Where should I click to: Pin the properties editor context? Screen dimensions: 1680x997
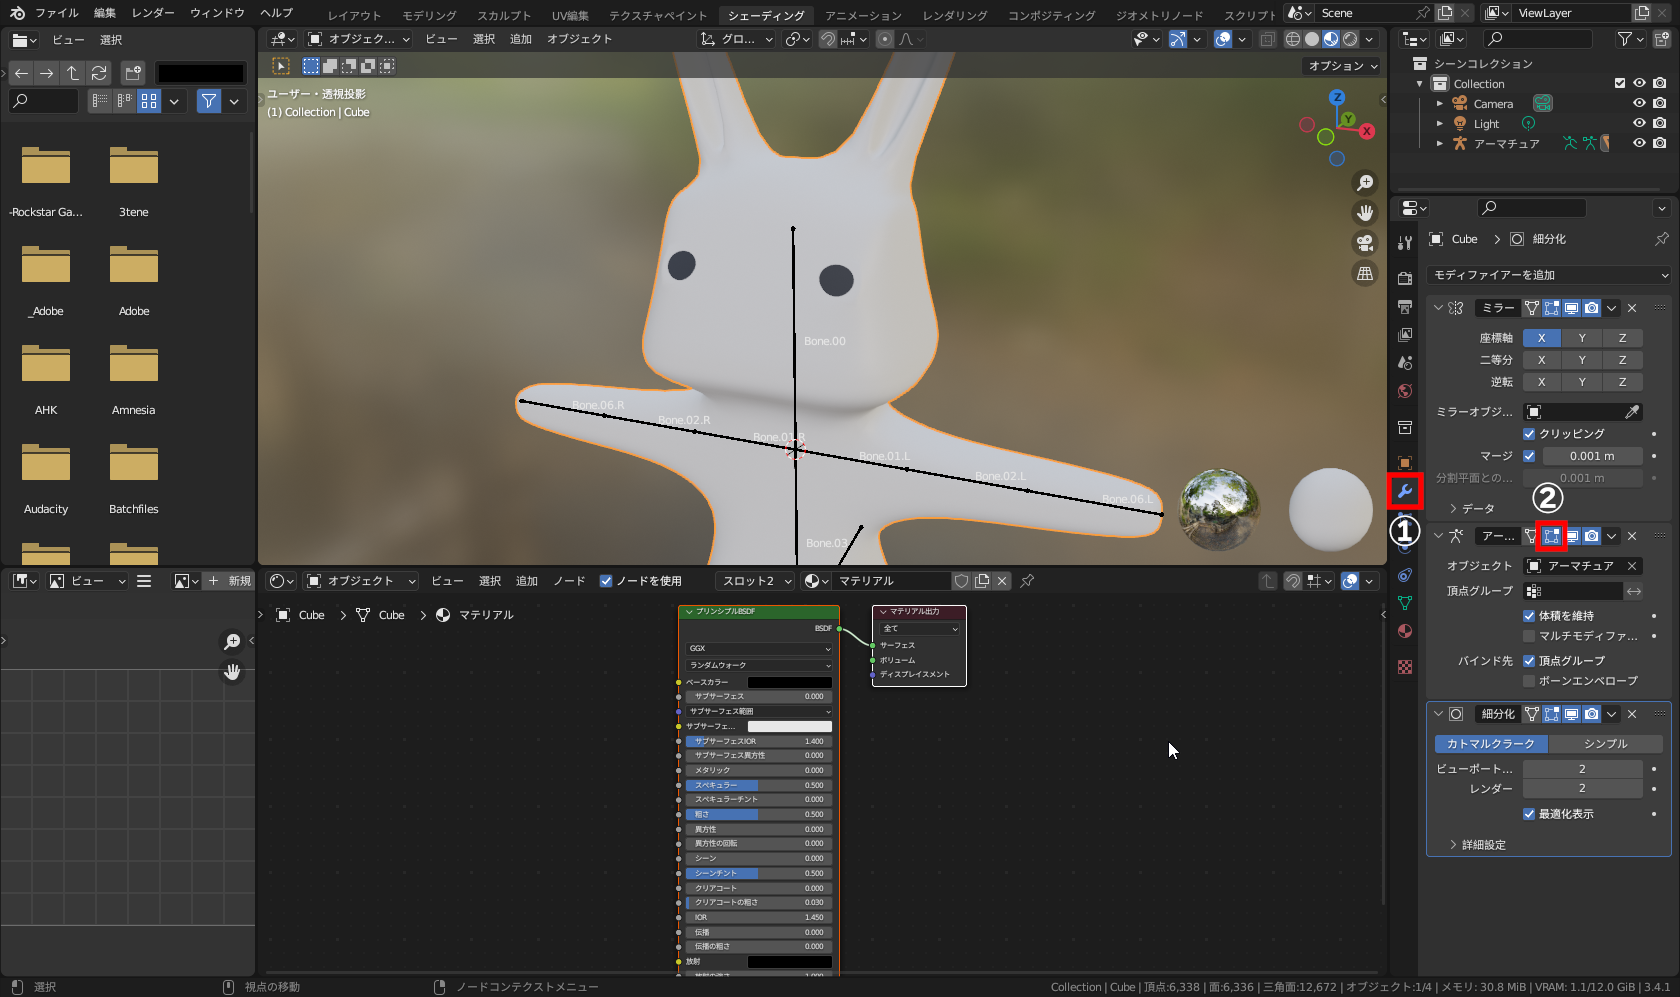click(x=1662, y=239)
